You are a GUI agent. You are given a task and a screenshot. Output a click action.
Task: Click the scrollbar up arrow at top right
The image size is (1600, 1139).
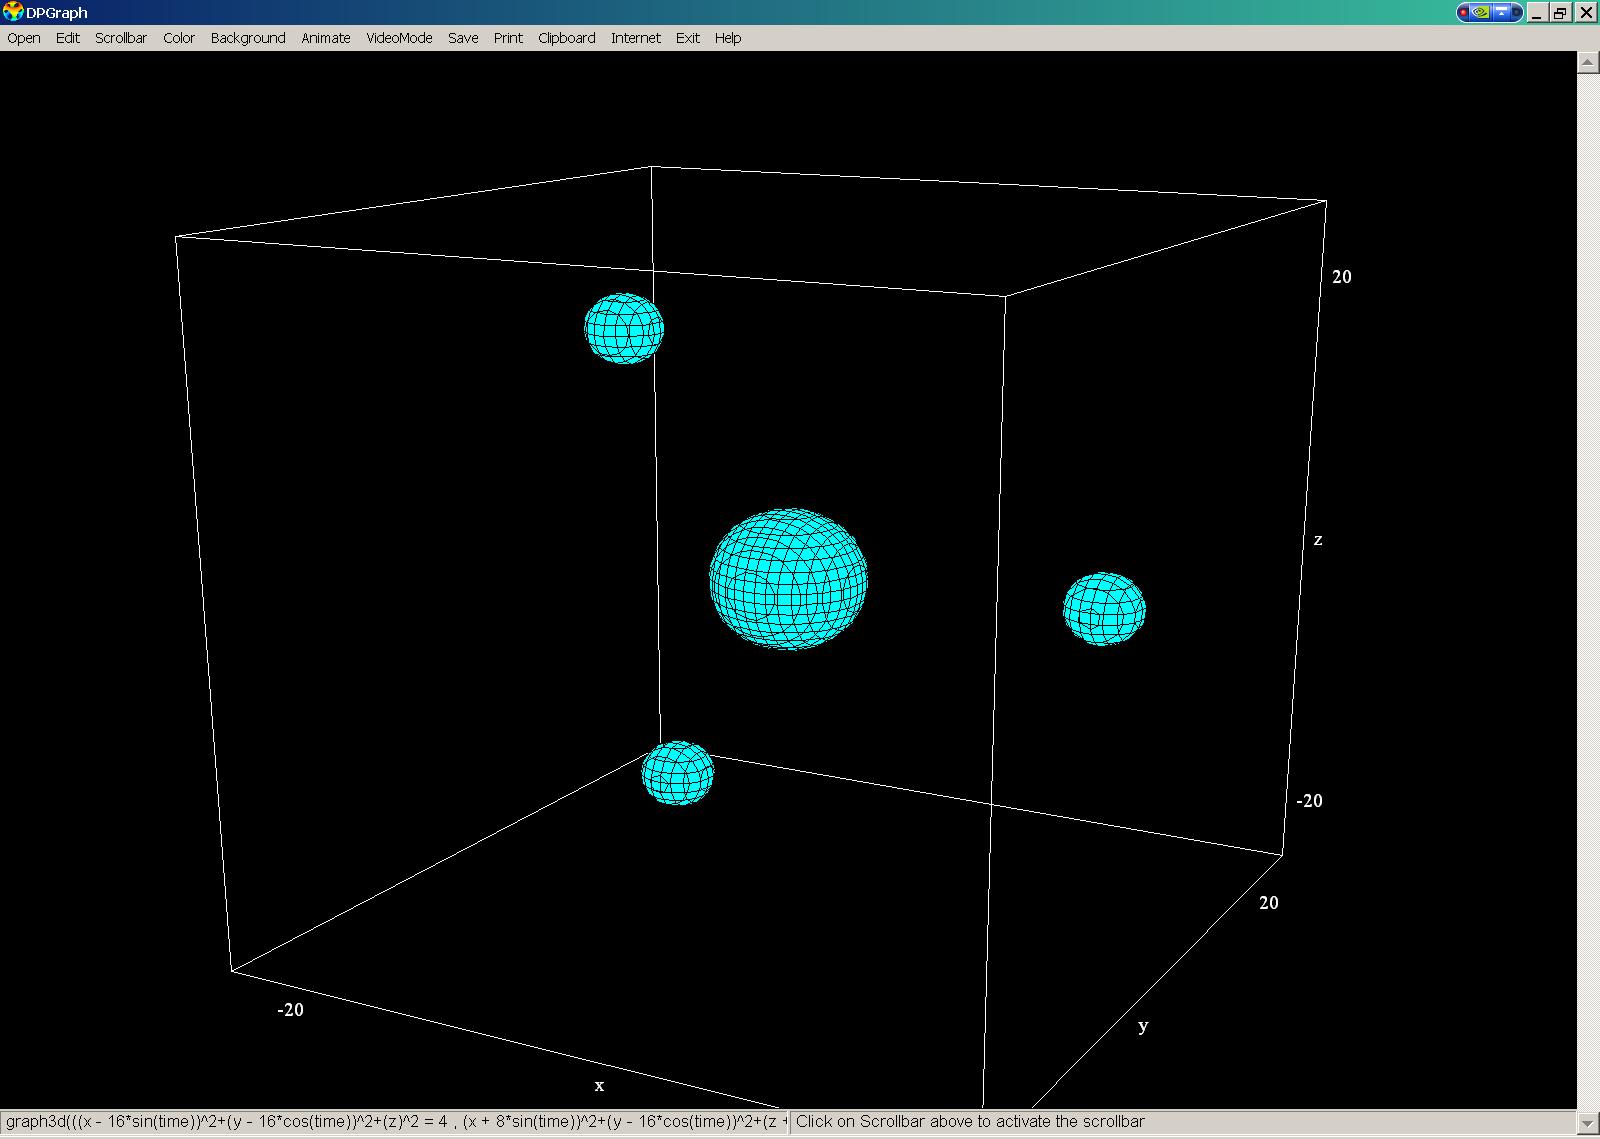click(x=1587, y=62)
